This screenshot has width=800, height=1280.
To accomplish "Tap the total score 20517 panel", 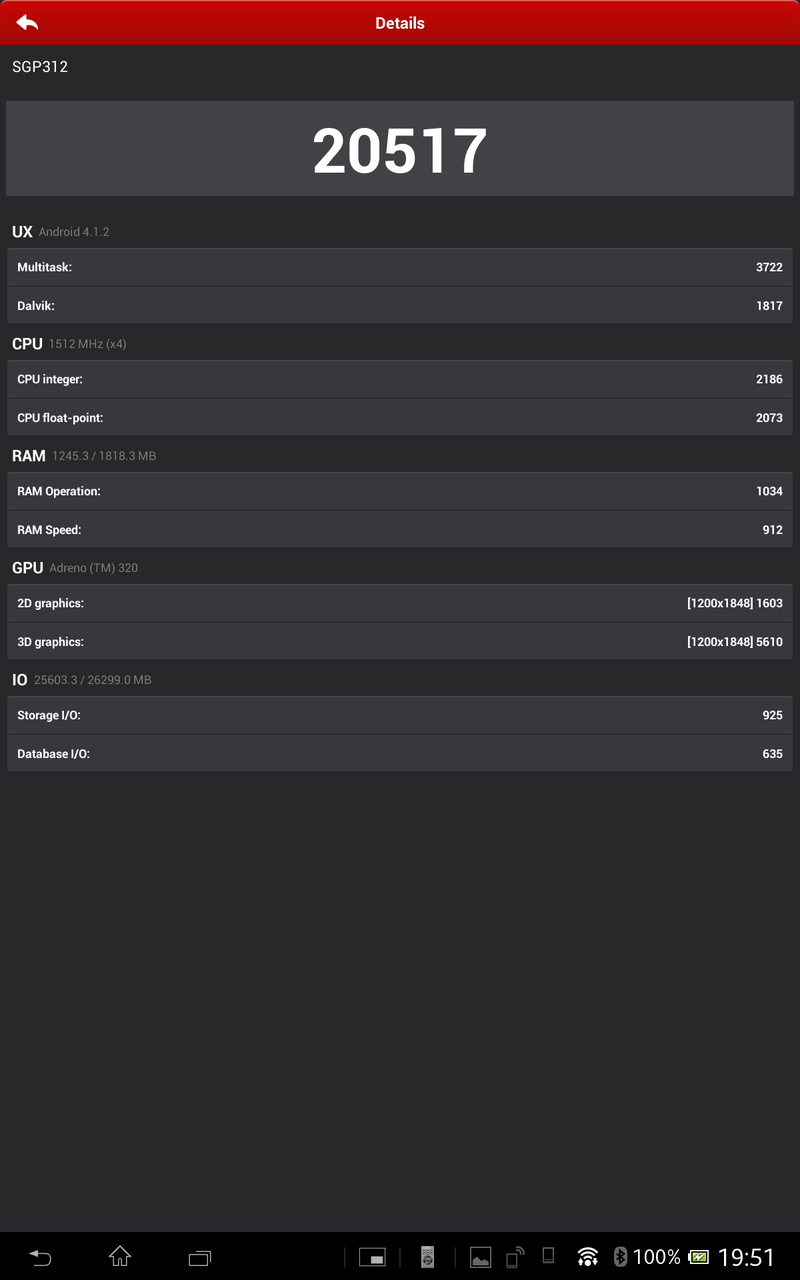I will 400,149.
